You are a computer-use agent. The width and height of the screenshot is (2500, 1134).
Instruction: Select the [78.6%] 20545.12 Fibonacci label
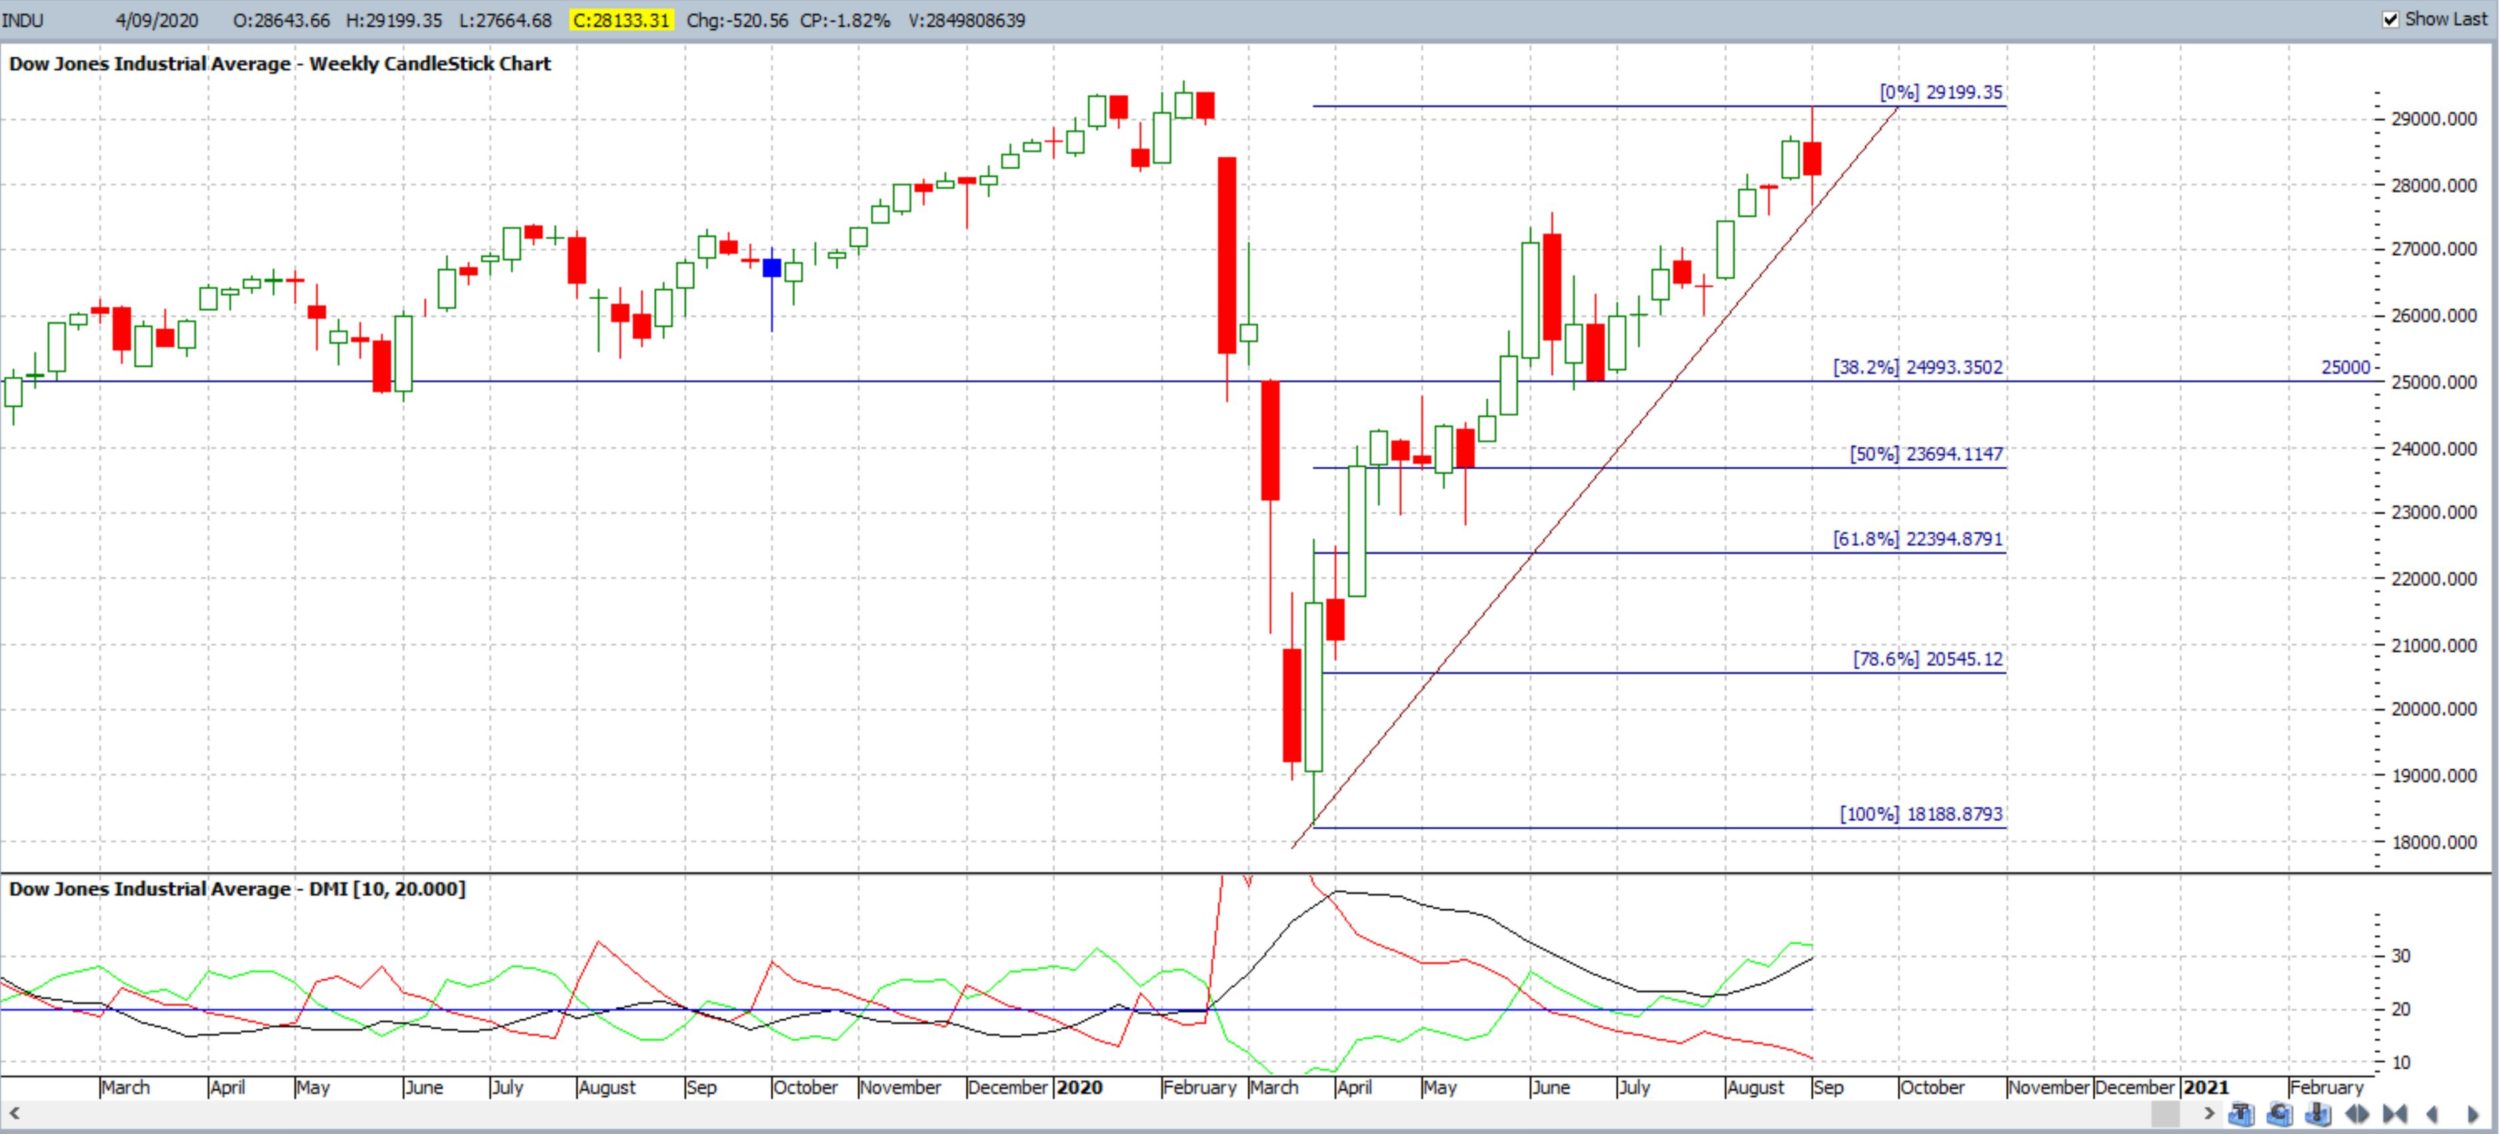[1928, 659]
